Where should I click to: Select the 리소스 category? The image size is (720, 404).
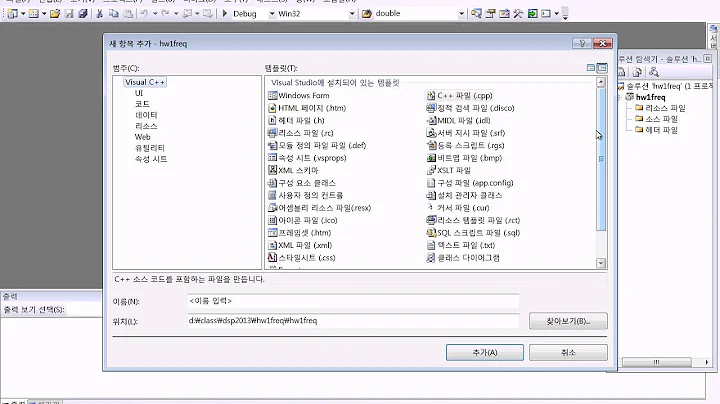pos(146,126)
